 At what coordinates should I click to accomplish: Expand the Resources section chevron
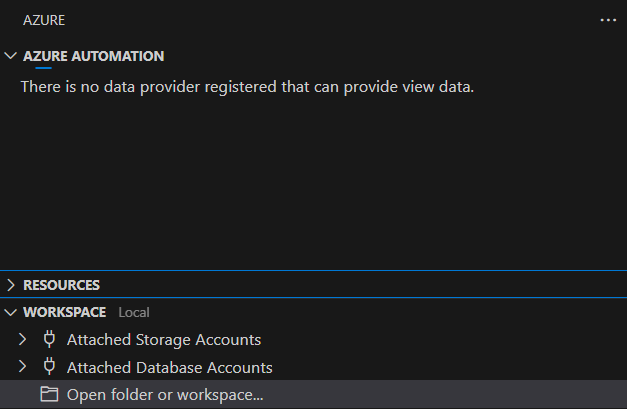11,285
